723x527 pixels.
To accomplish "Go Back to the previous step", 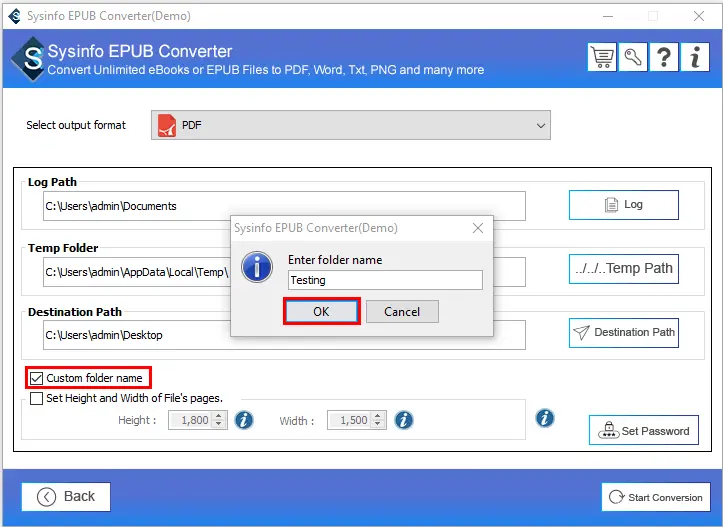I will (66, 497).
